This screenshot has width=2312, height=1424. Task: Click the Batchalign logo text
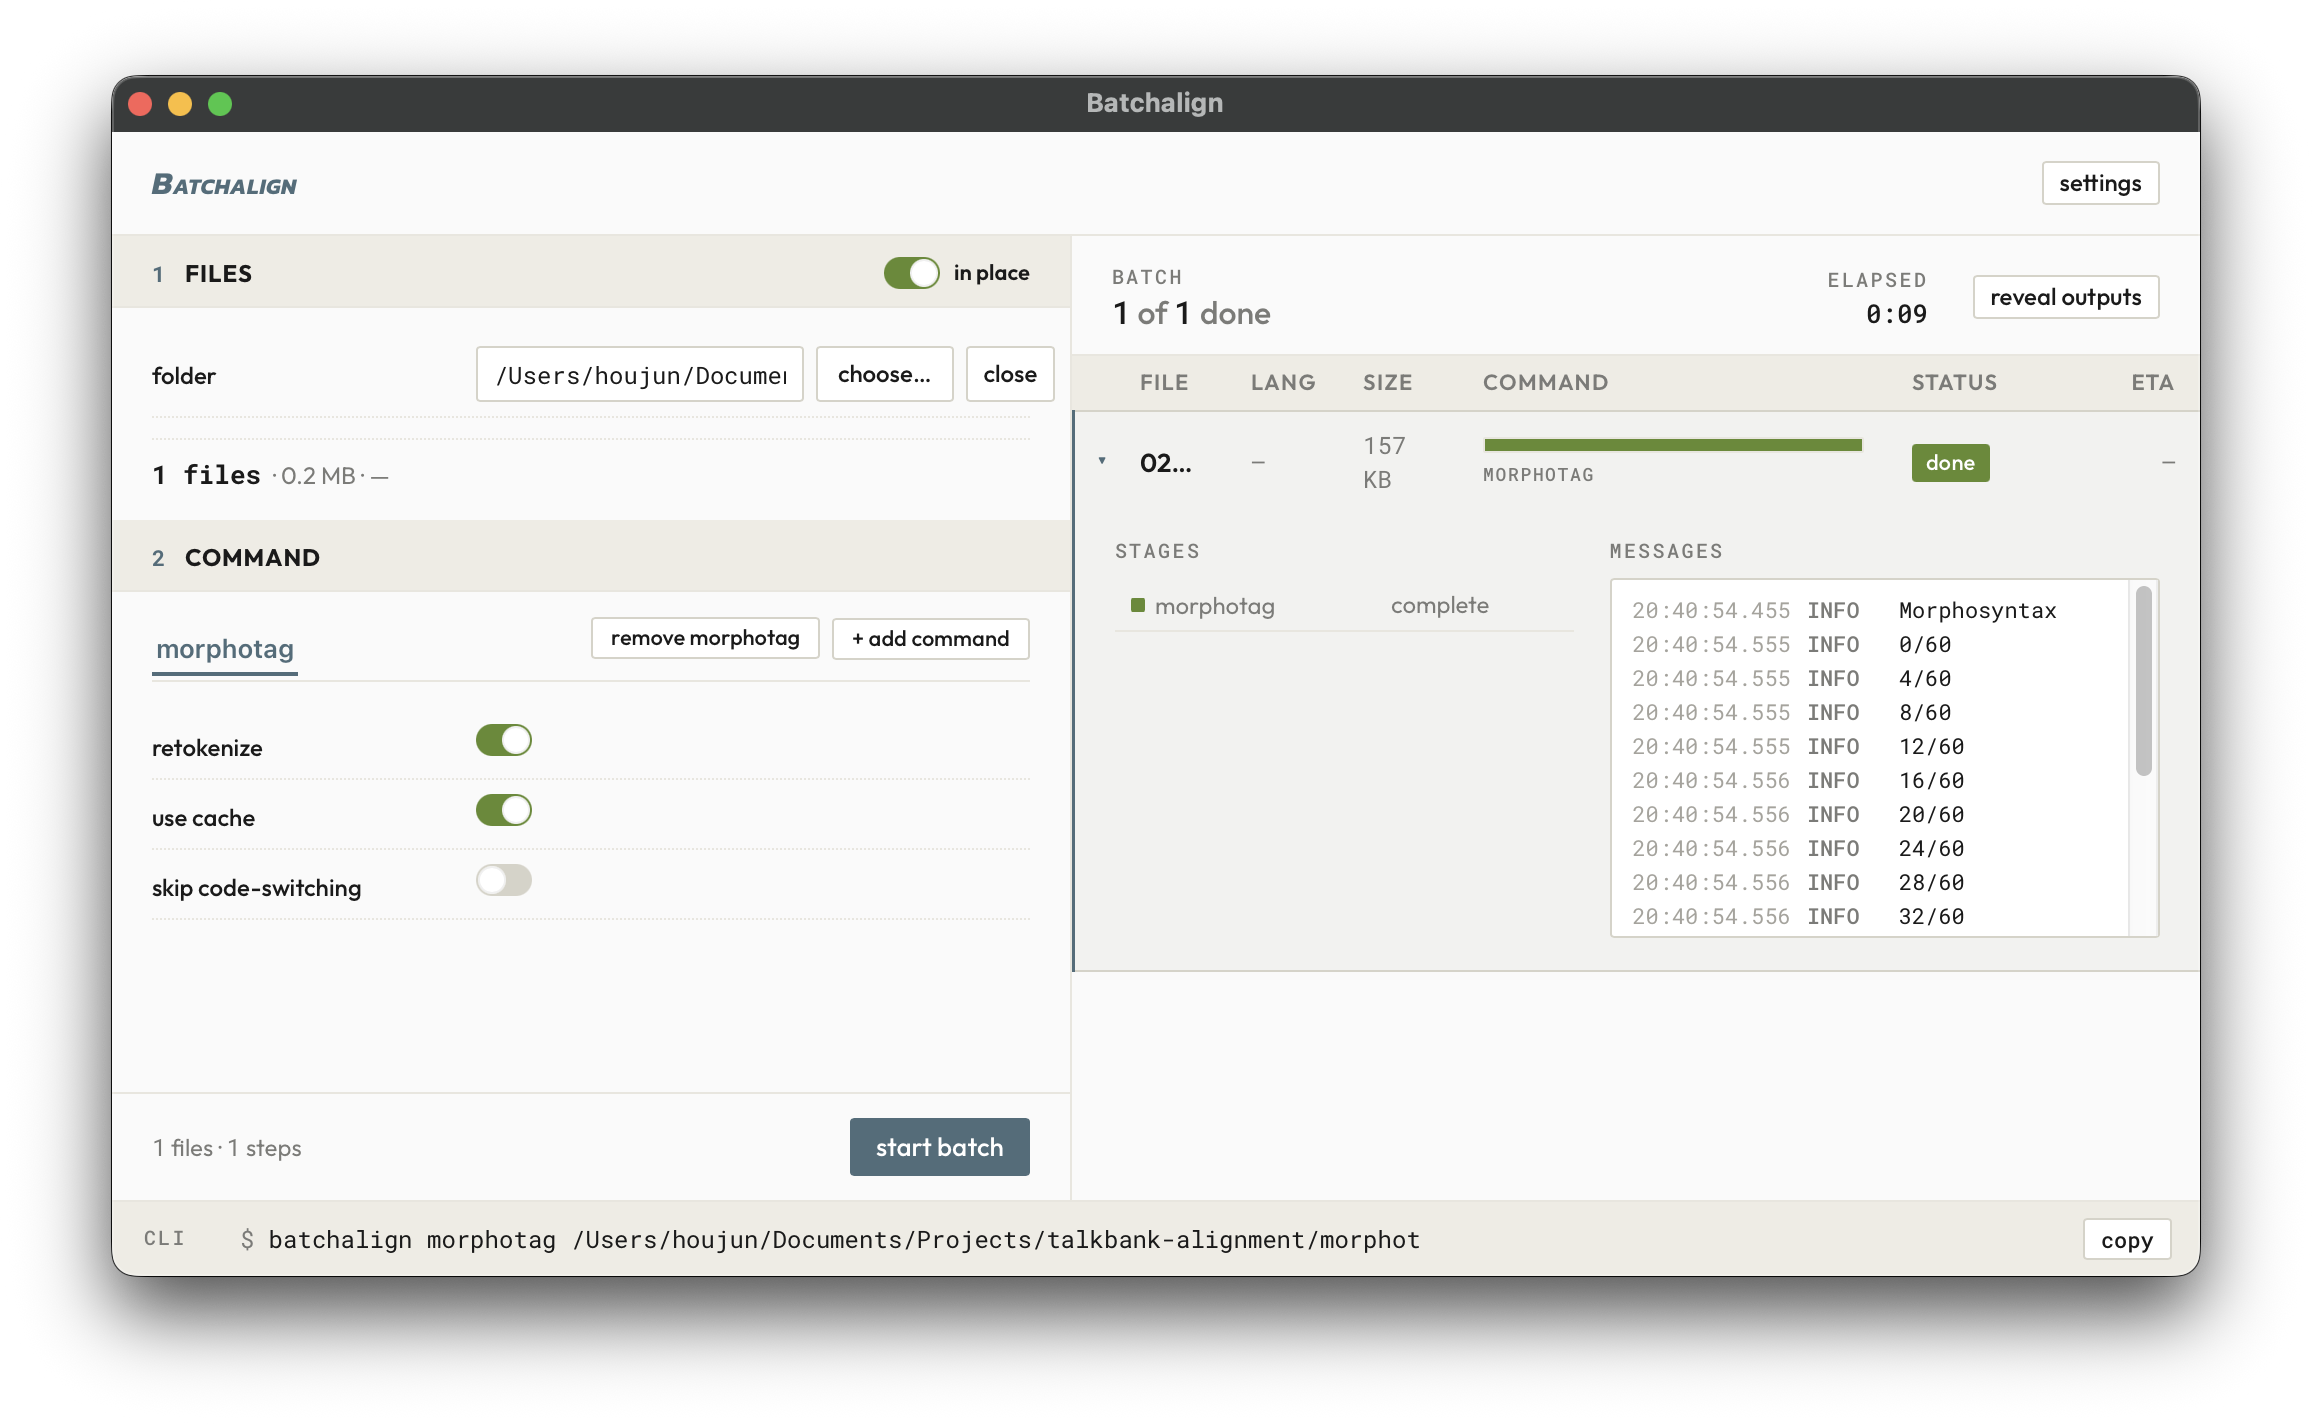pyautogui.click(x=224, y=184)
